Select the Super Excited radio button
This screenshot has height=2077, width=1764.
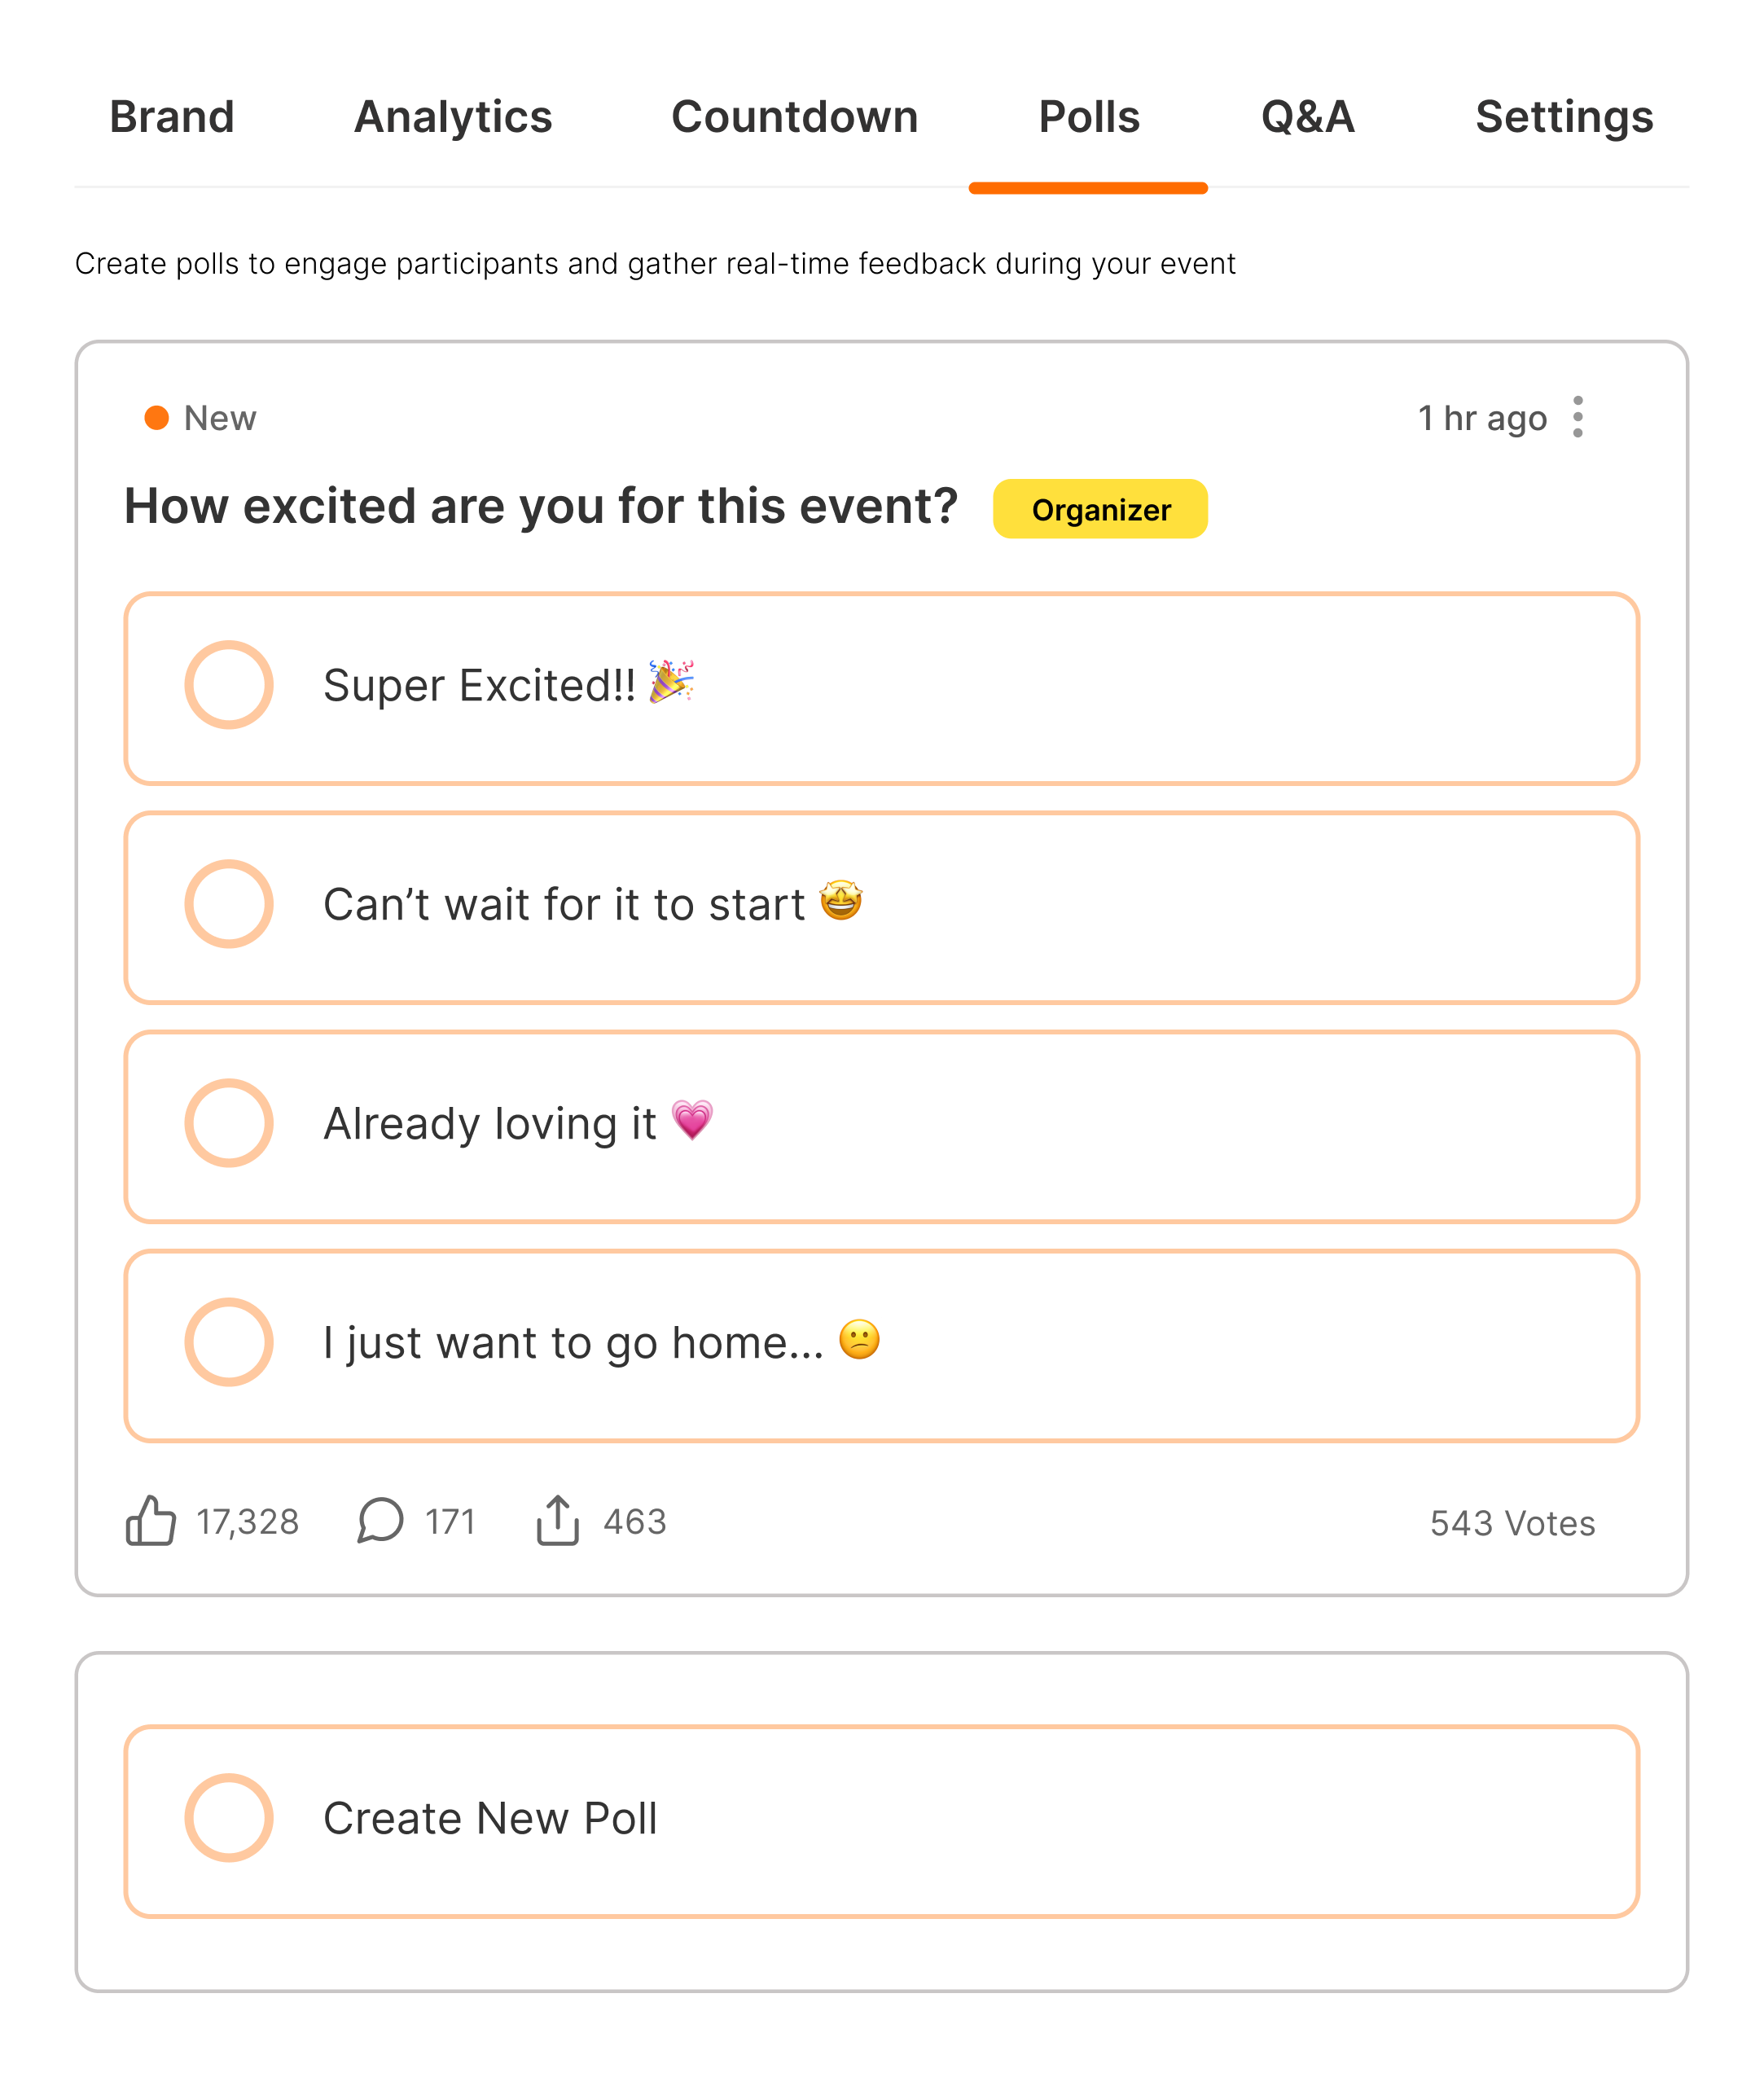[x=229, y=685]
